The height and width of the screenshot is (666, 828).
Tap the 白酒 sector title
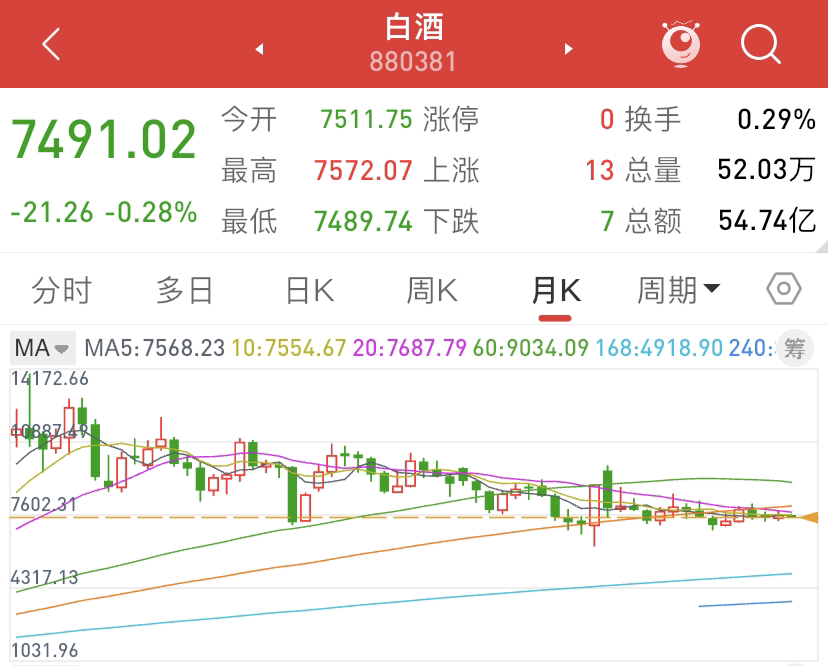[x=414, y=27]
